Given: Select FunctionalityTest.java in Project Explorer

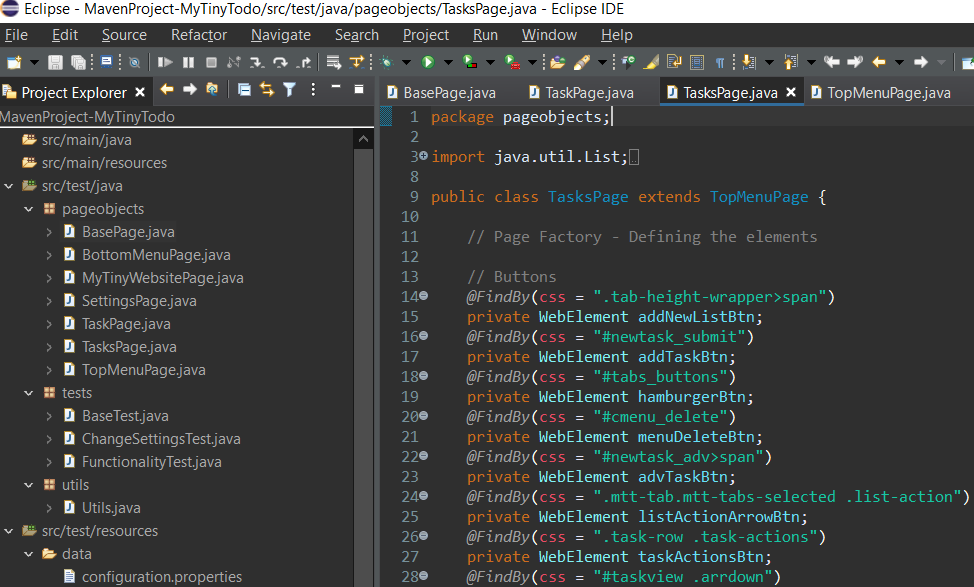Looking at the screenshot, I should coord(151,462).
